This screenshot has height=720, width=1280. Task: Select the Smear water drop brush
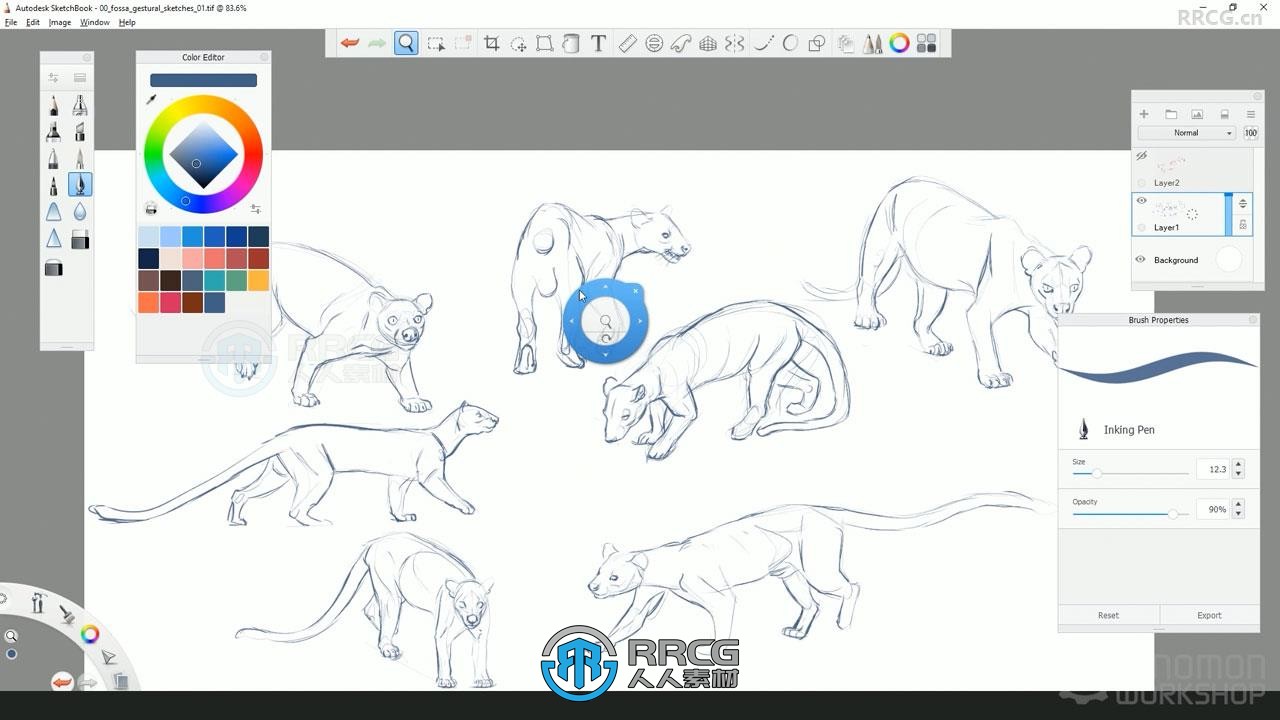80,212
